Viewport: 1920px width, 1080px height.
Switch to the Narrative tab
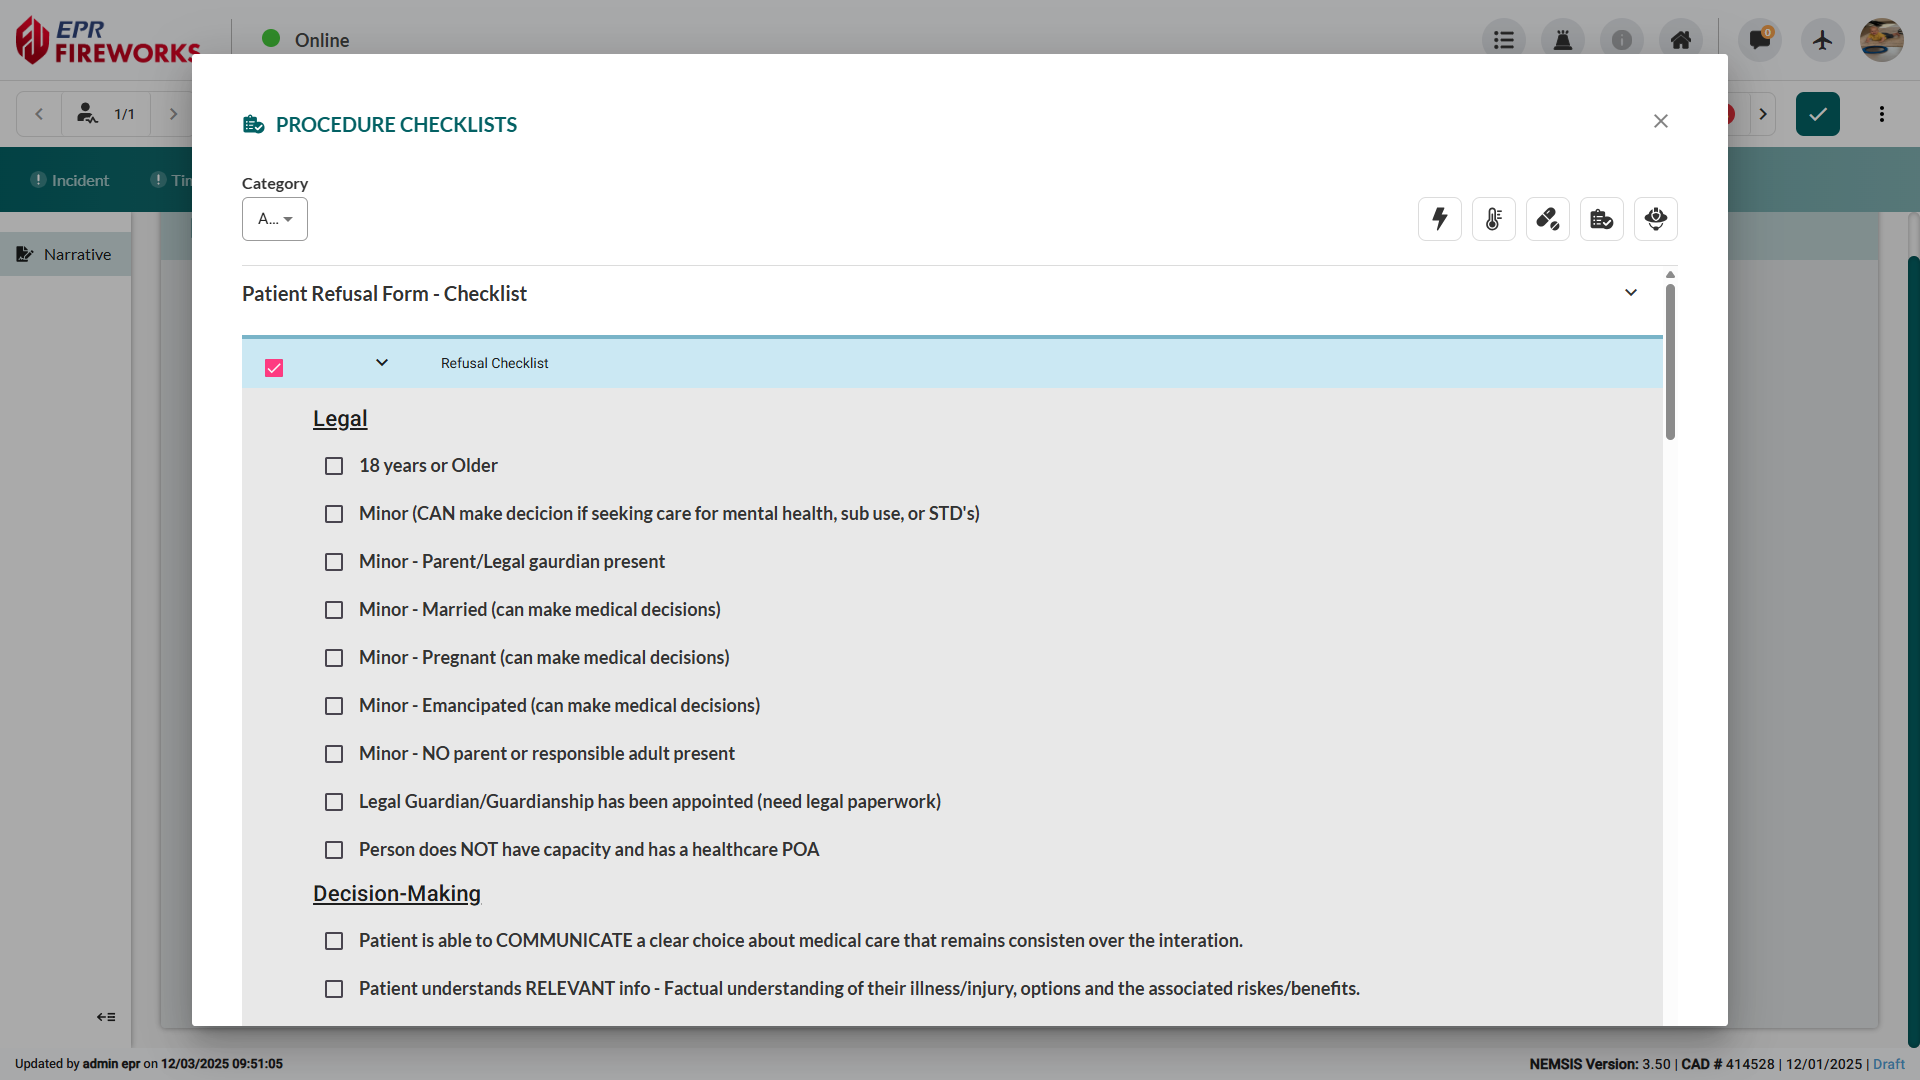pyautogui.click(x=65, y=254)
